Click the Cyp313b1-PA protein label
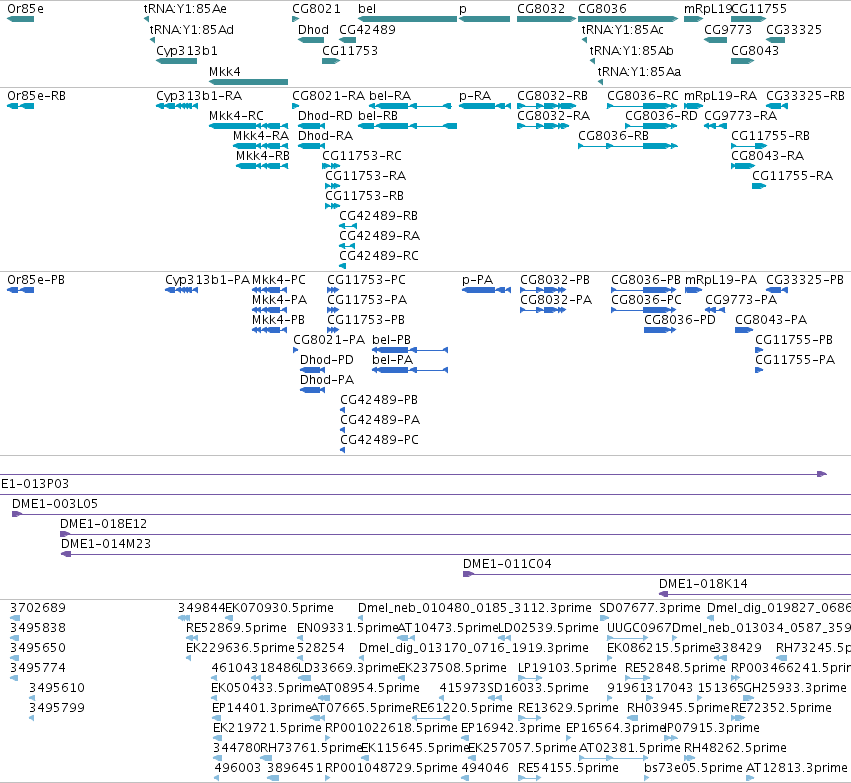This screenshot has height=783, width=851. [x=207, y=279]
